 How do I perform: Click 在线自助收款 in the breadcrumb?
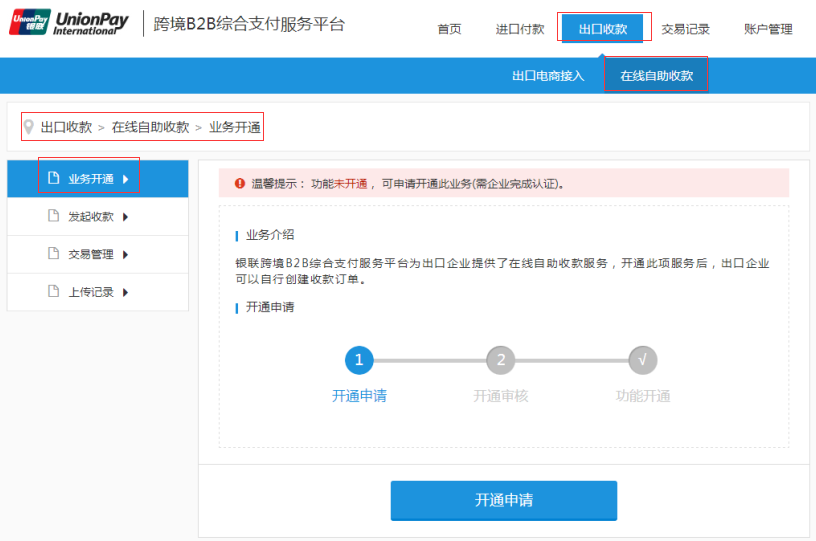[x=150, y=127]
